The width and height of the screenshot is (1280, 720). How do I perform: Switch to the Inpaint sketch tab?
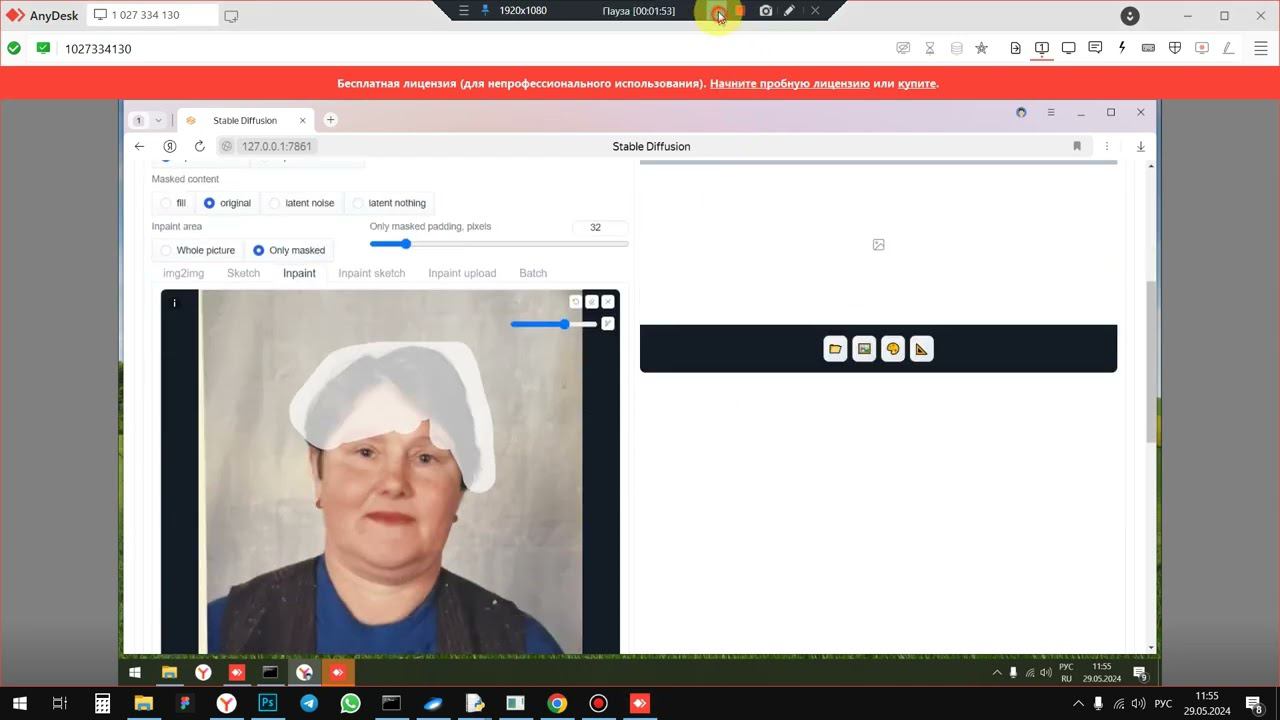[x=372, y=273]
